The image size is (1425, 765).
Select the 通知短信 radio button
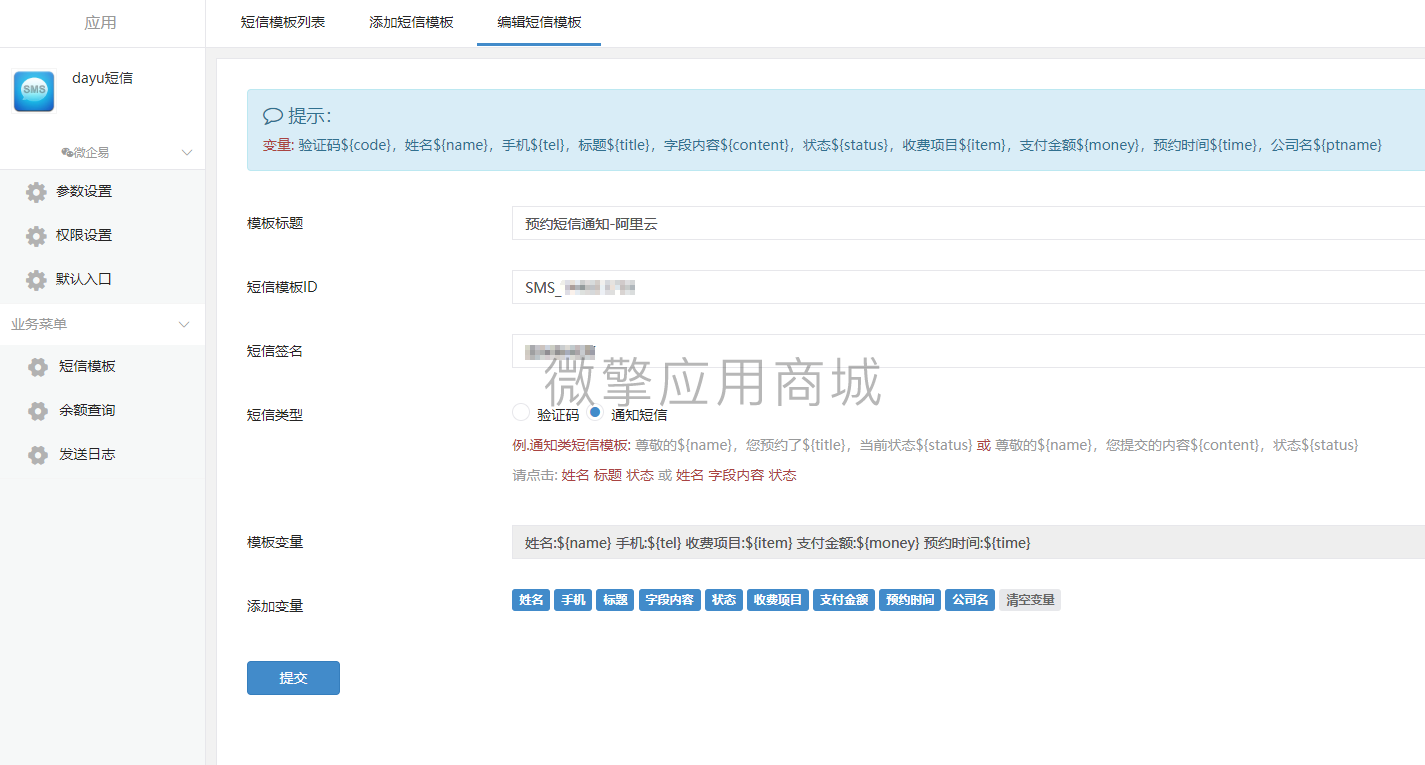595,412
